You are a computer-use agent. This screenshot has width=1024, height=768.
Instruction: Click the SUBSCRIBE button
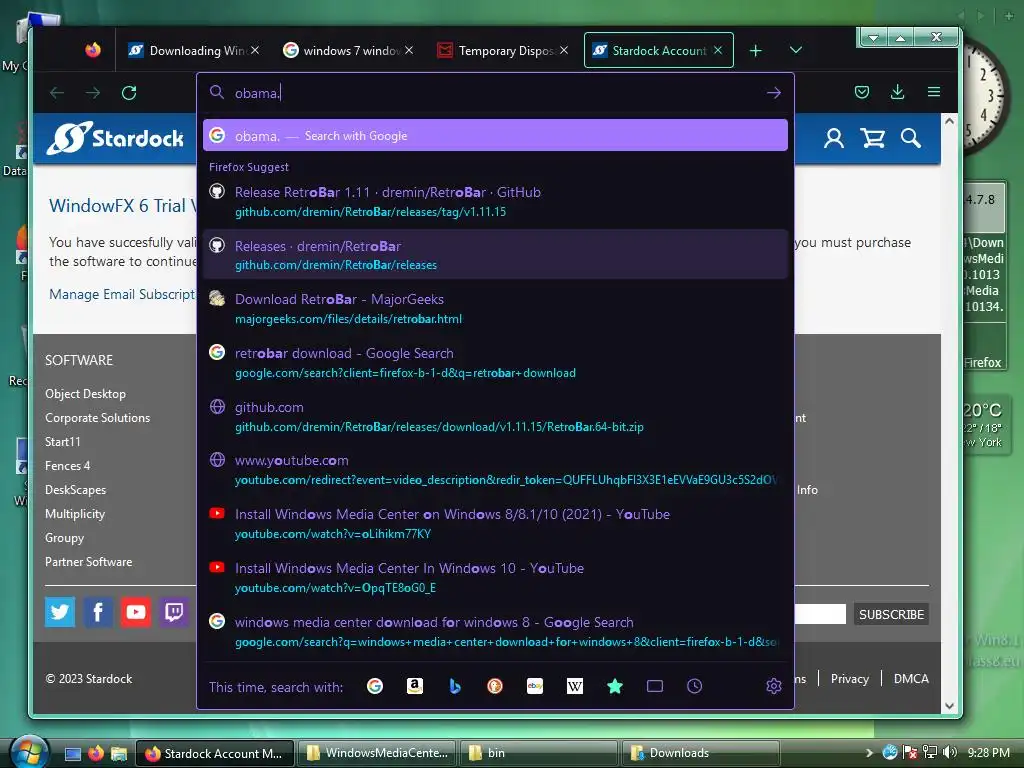click(x=891, y=615)
